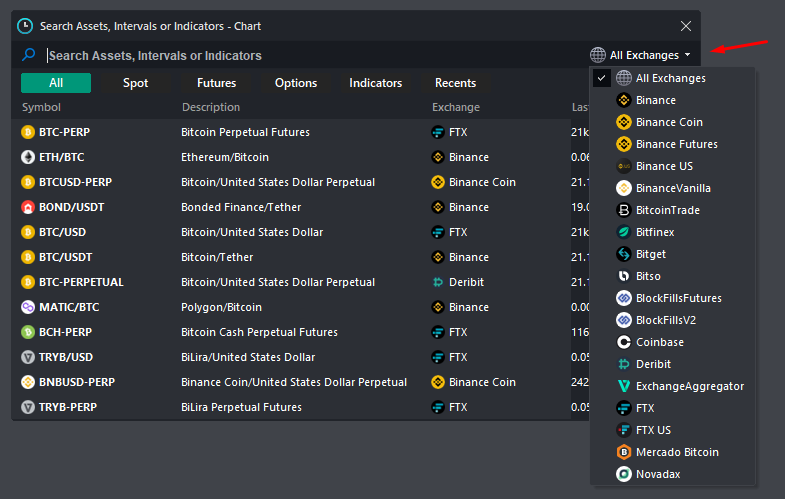The height and width of the screenshot is (499, 785).
Task: Select the Spot filter tab
Action: point(136,83)
